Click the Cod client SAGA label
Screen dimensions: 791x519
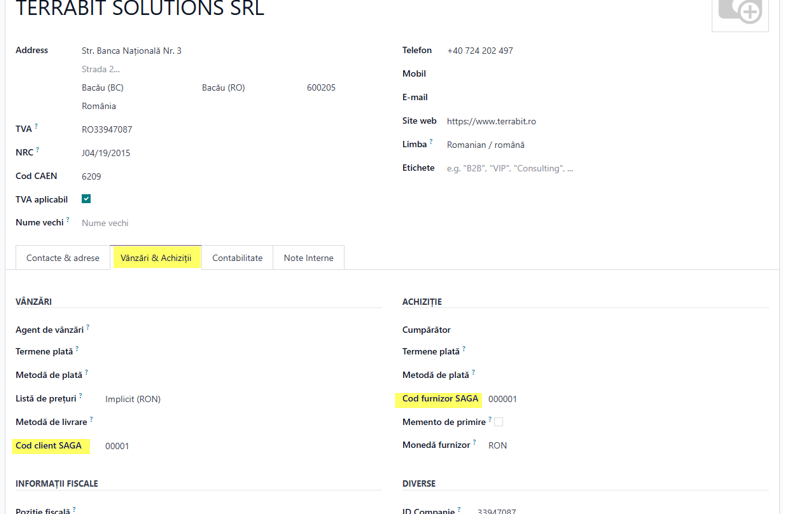pyautogui.click(x=48, y=445)
